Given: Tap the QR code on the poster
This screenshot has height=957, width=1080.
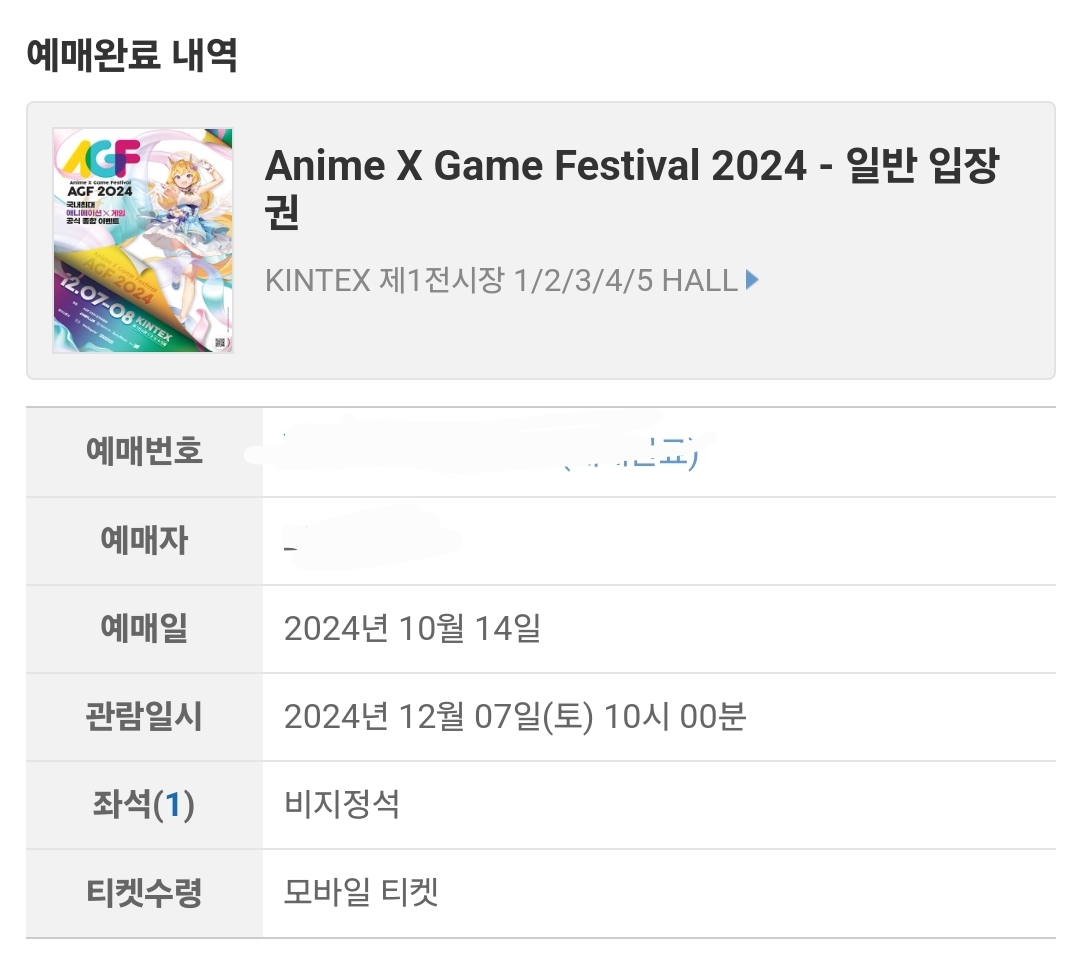Looking at the screenshot, I should click(x=220, y=342).
